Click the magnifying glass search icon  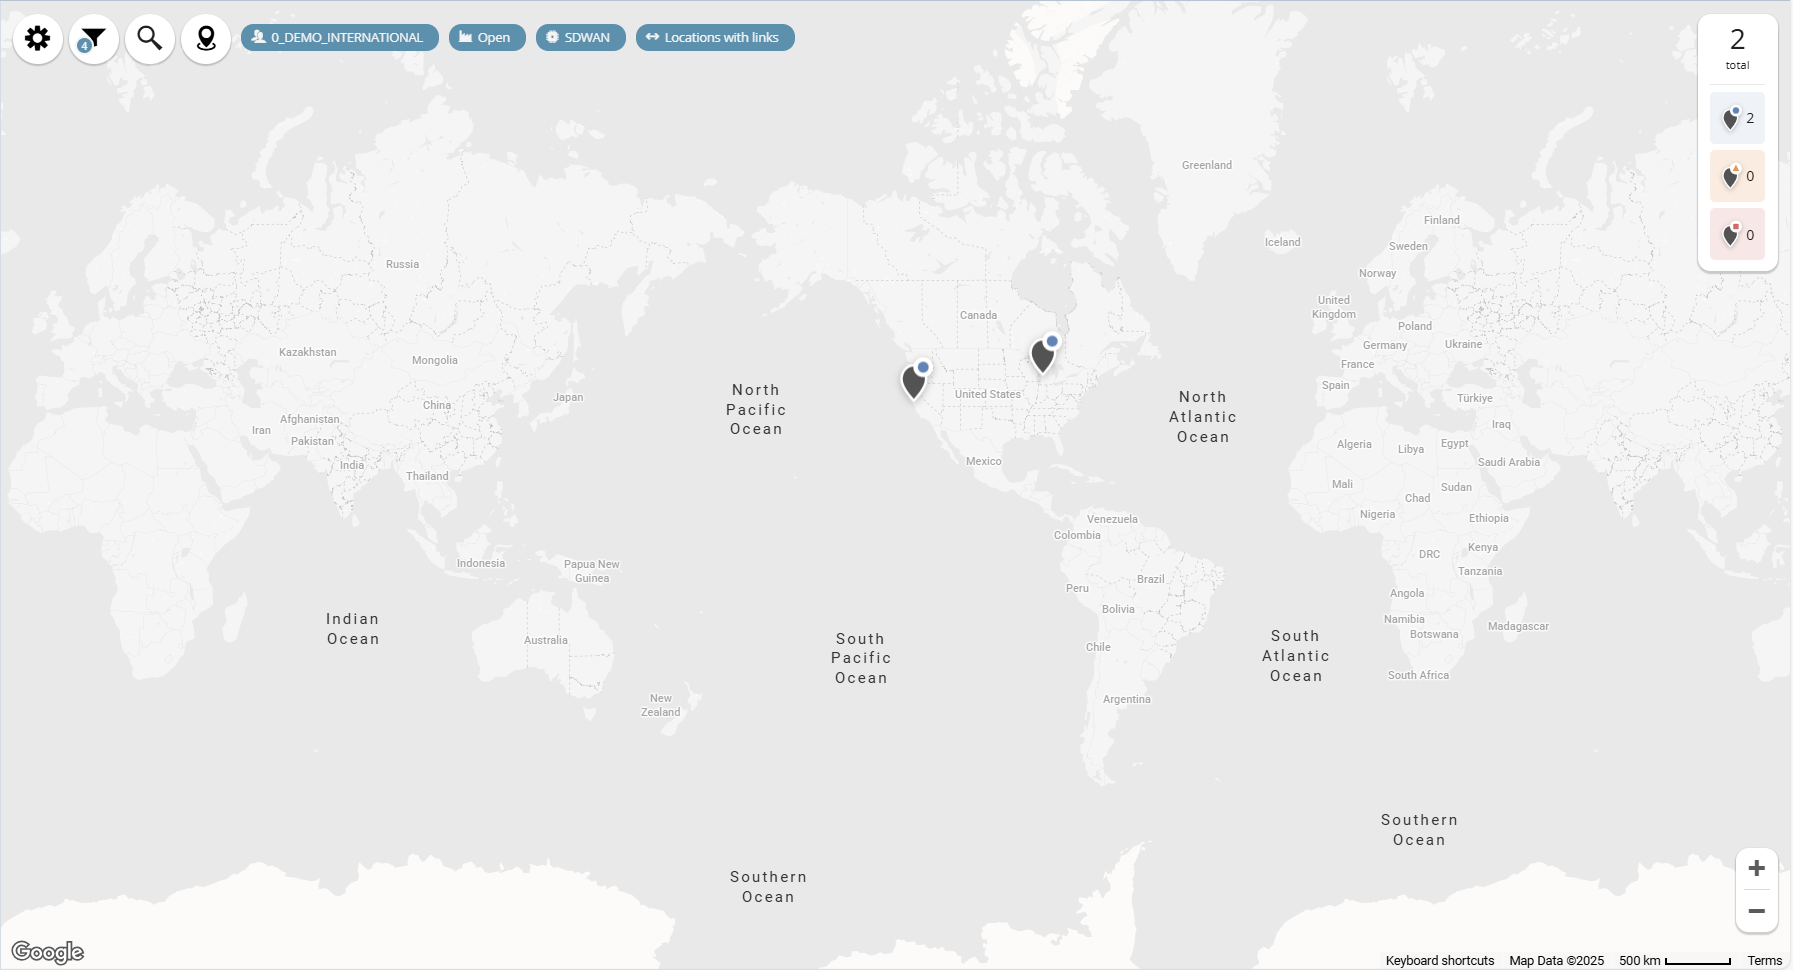[150, 39]
